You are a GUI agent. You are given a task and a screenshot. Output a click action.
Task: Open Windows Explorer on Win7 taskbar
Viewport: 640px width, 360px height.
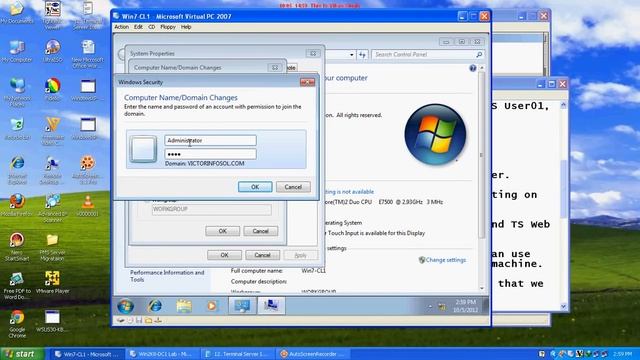(184, 306)
